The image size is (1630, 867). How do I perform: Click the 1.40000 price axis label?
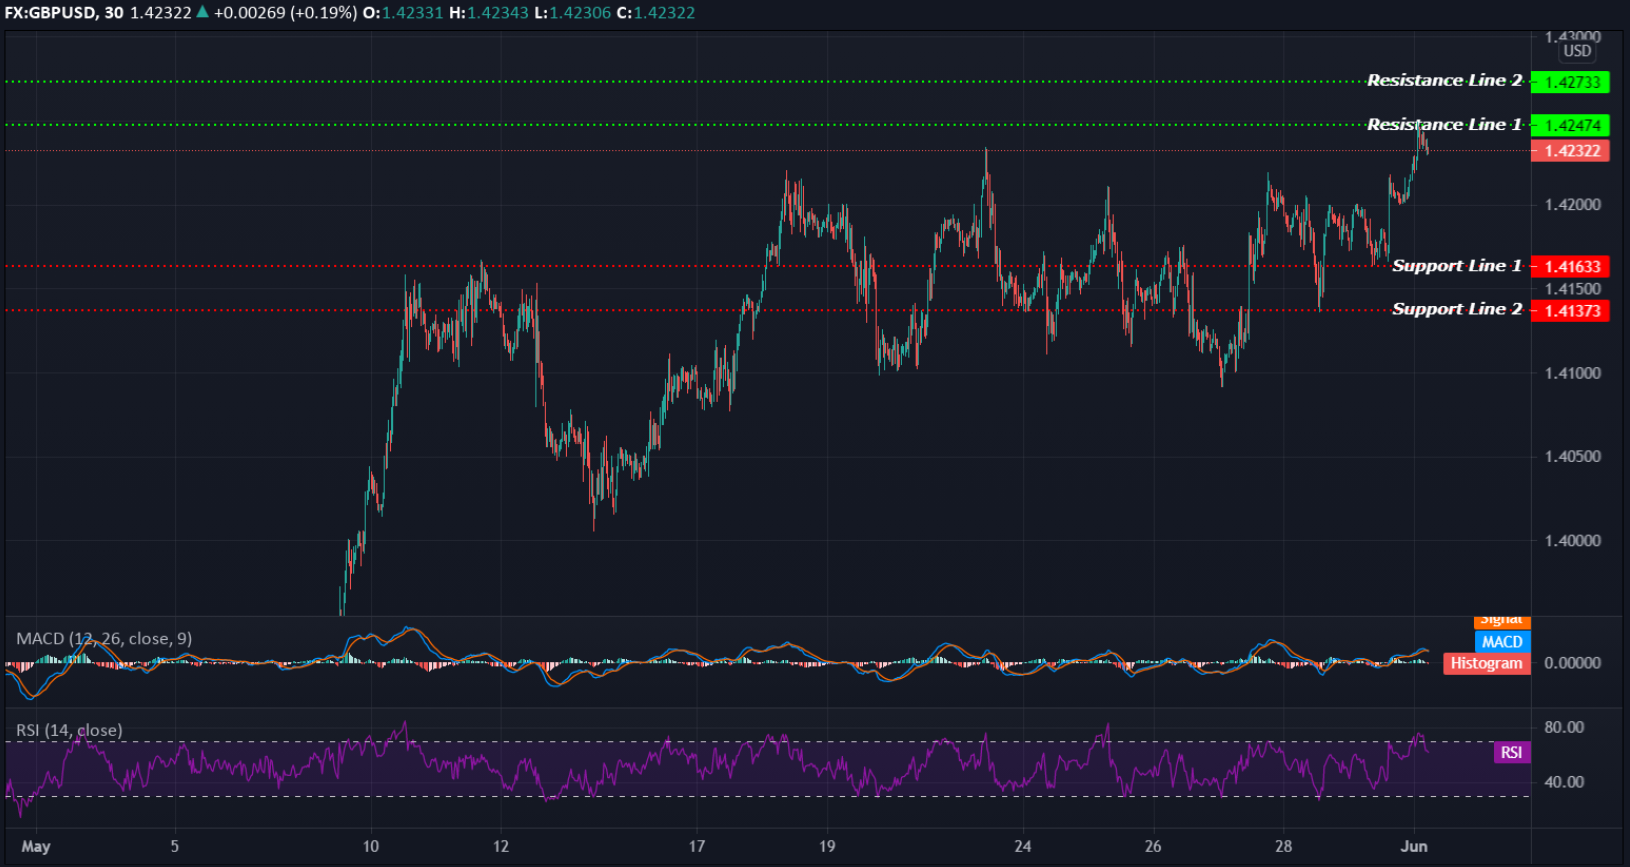(x=1573, y=540)
